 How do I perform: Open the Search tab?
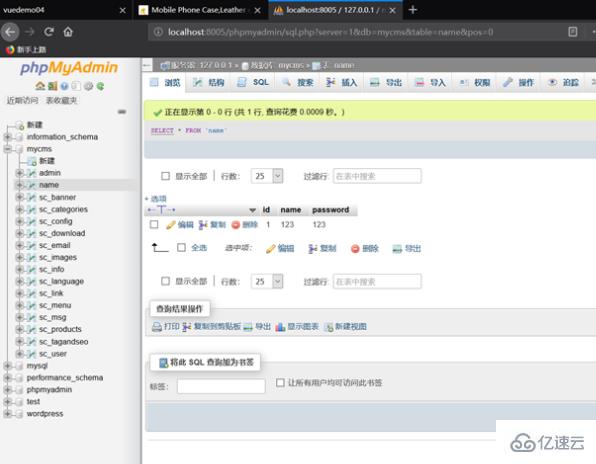click(298, 82)
